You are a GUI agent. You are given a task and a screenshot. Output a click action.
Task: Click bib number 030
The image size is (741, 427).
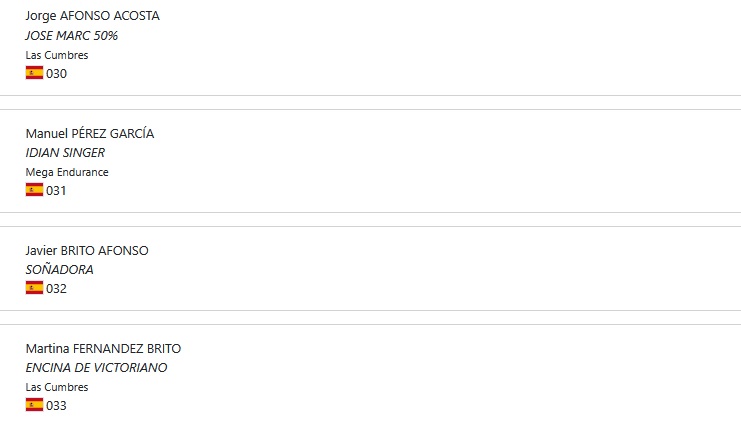(56, 74)
